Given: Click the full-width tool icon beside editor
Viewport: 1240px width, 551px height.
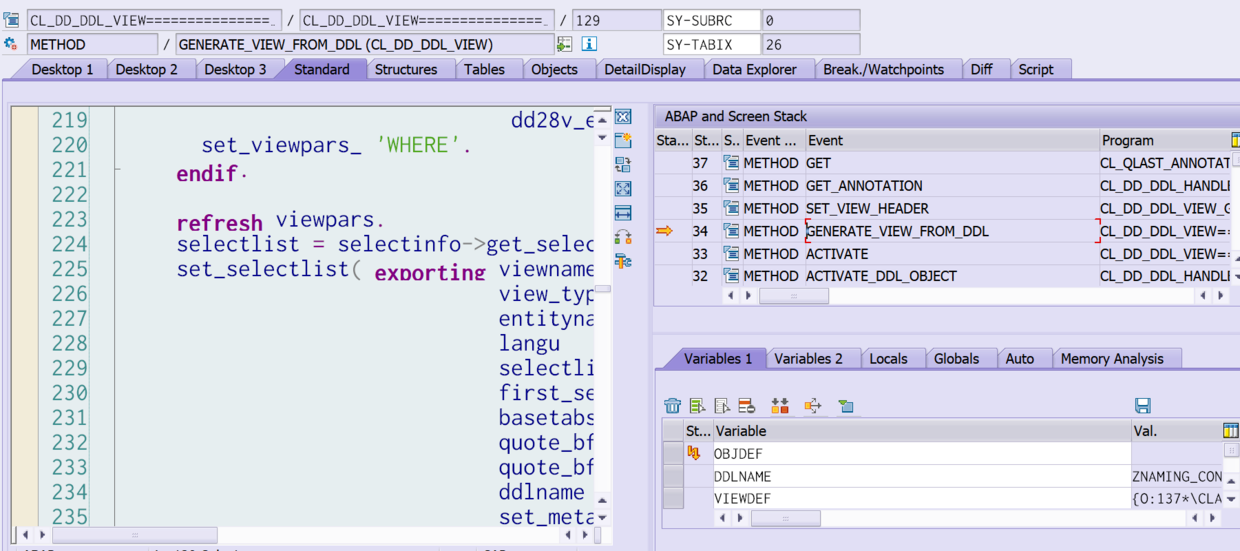Looking at the screenshot, I should point(623,213).
